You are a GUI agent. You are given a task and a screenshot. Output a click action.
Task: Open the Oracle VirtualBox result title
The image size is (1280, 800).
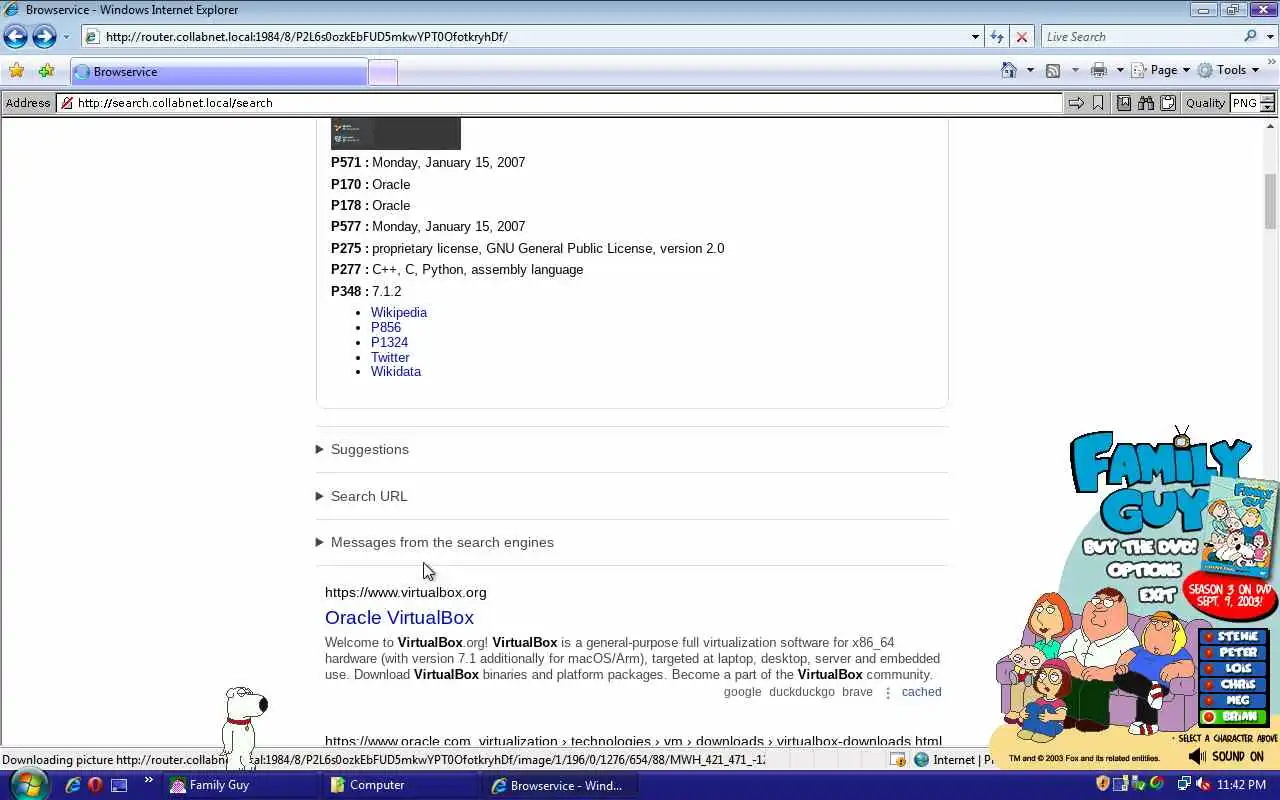(x=399, y=617)
